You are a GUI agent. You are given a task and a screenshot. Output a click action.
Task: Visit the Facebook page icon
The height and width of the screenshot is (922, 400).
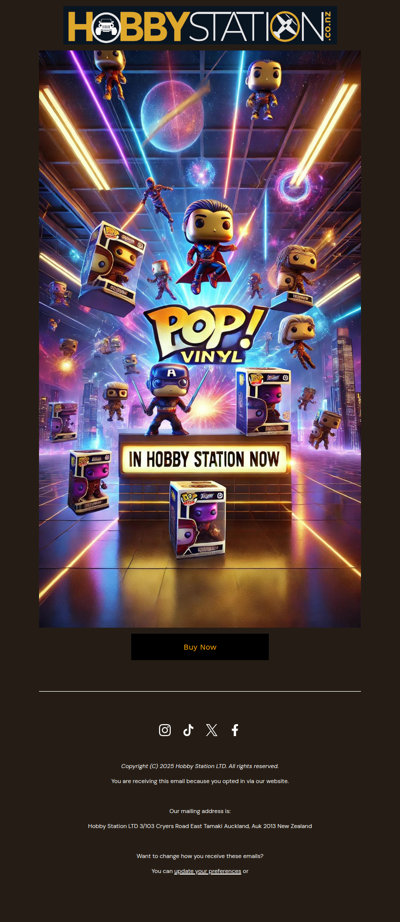tap(235, 730)
